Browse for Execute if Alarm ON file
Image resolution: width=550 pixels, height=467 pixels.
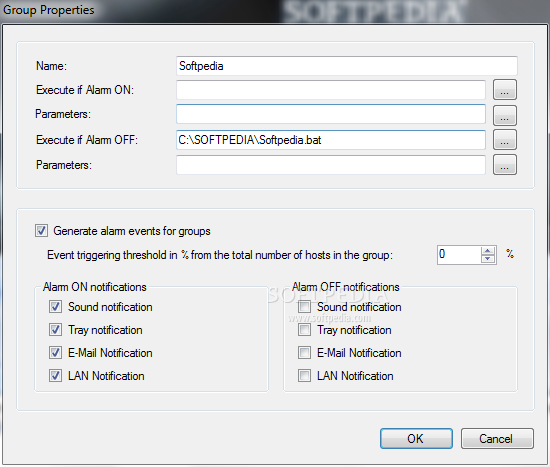[505, 90]
